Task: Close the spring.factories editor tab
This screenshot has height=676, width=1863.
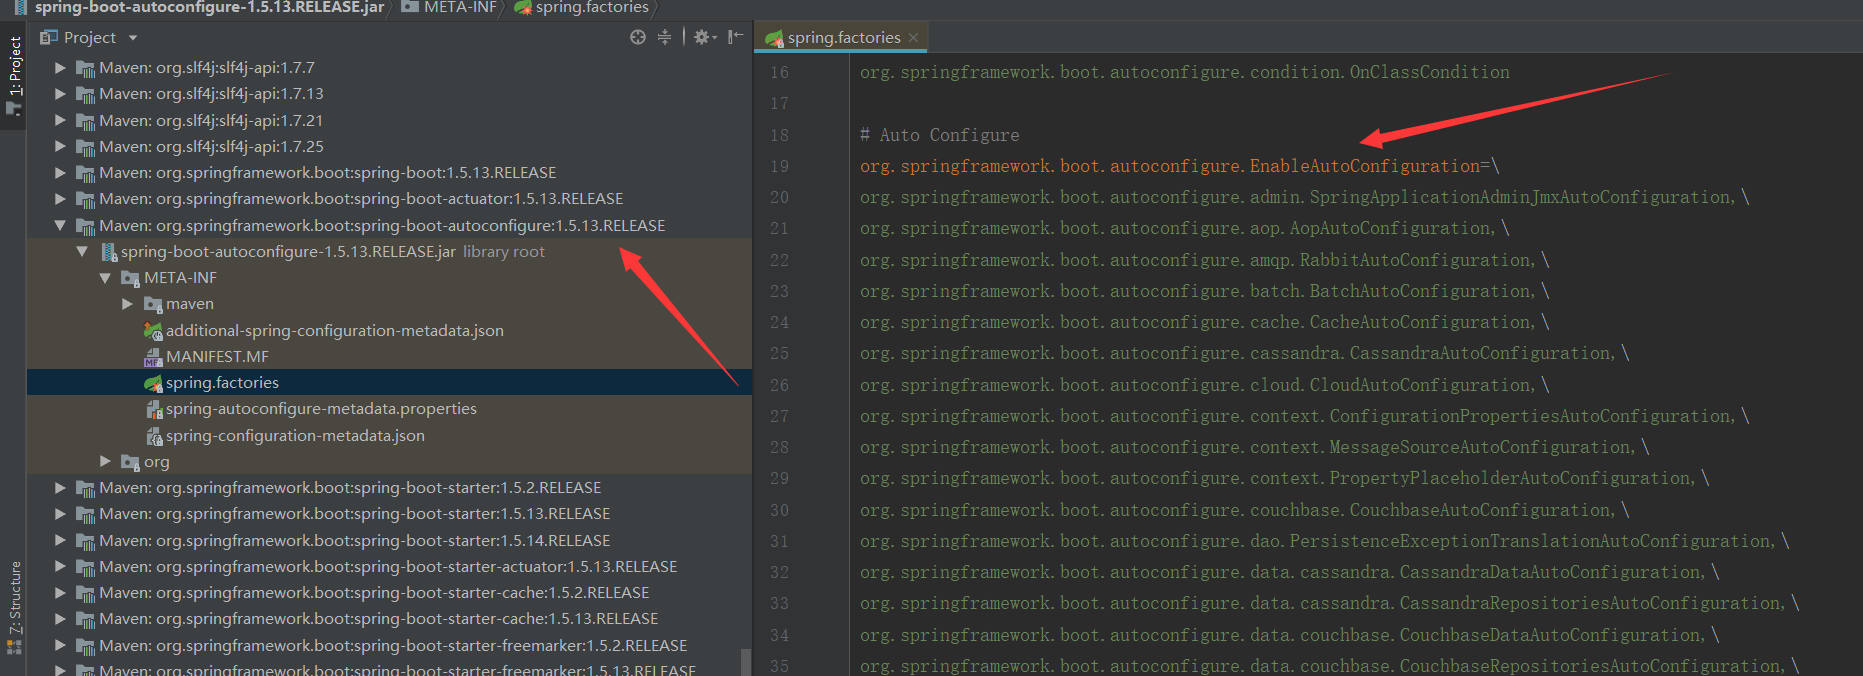Action: coord(913,38)
